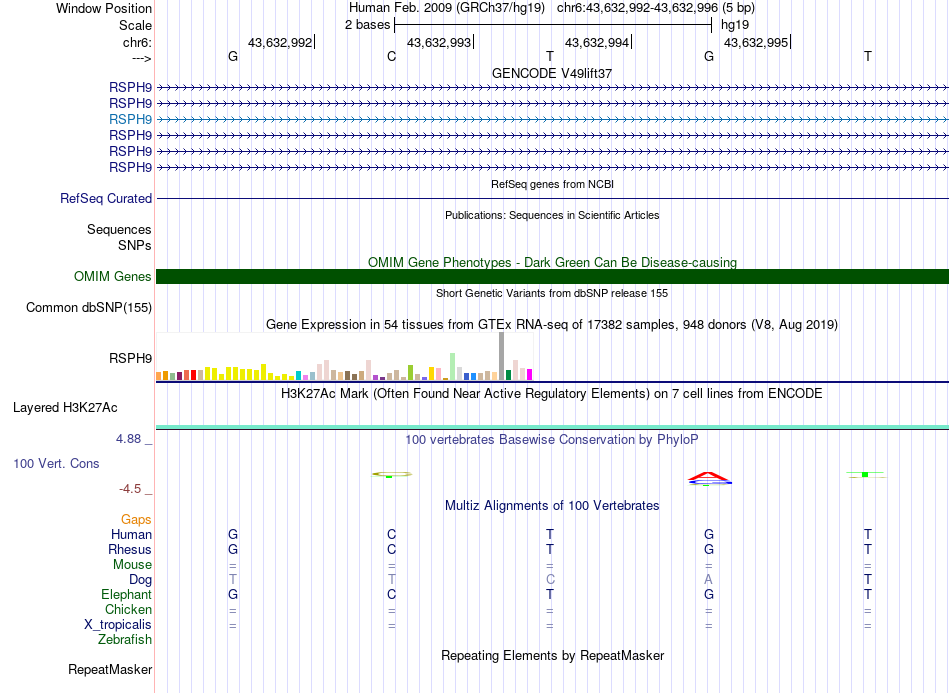This screenshot has width=950, height=693.
Task: Select position marker 43,632,994 on the ruler
Action: tap(597, 42)
